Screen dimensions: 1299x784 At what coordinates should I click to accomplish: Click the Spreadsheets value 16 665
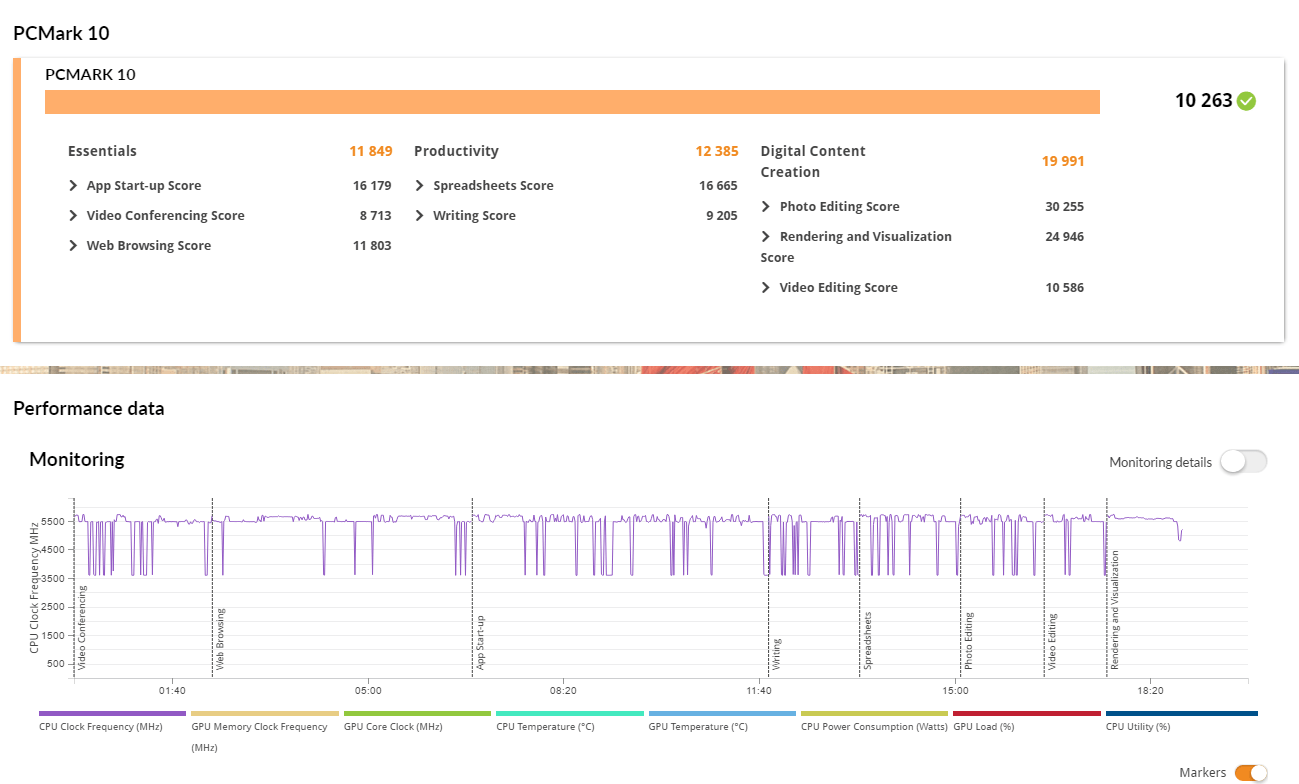tap(718, 186)
